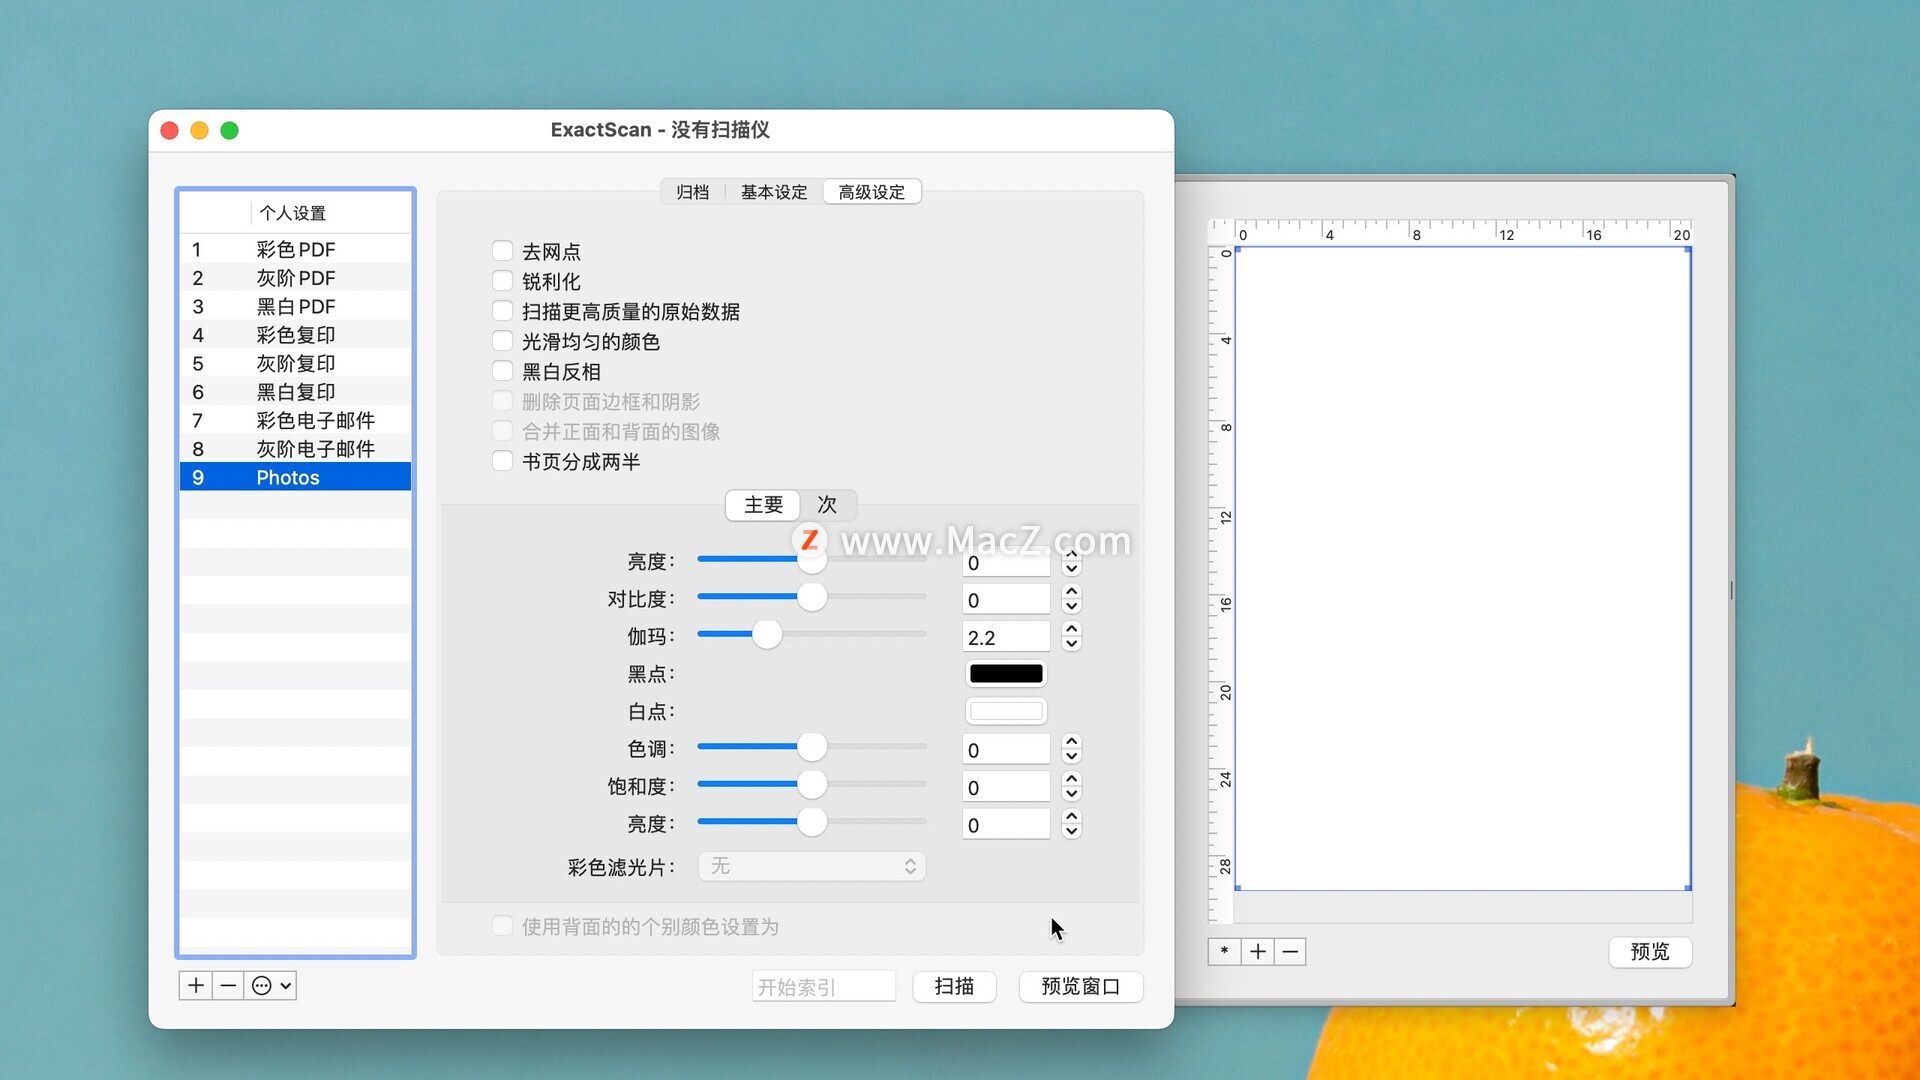Click the 色调 value input field

1006,749
